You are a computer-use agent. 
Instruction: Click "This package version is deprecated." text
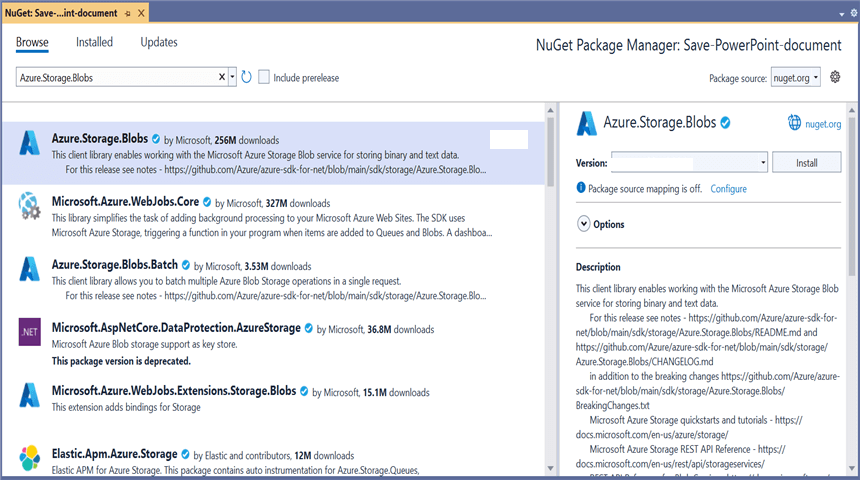121,361
